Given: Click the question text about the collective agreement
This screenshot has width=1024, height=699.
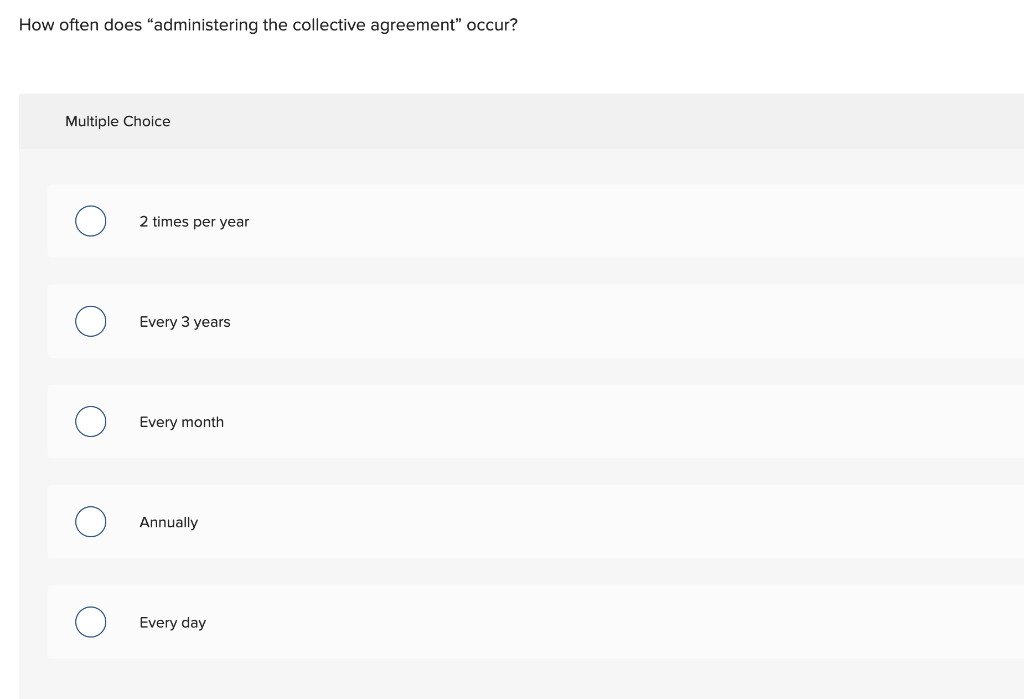Looking at the screenshot, I should [268, 25].
